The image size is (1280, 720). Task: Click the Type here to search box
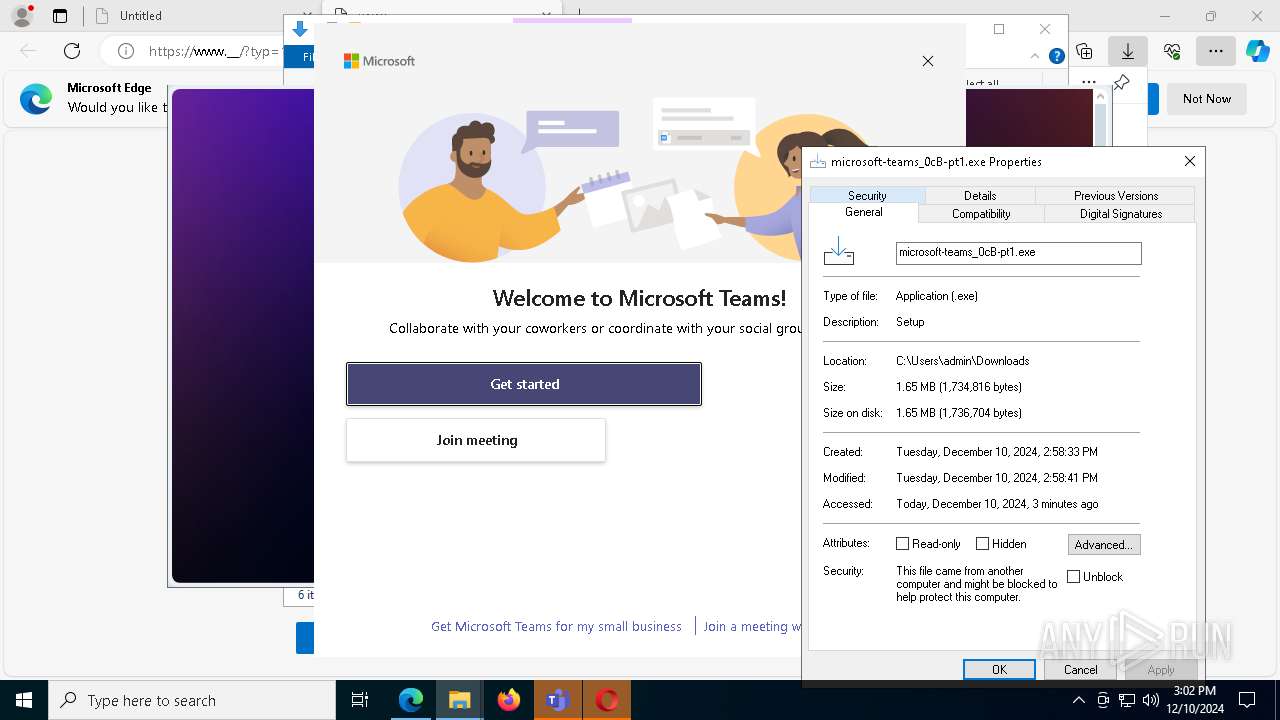(192, 701)
